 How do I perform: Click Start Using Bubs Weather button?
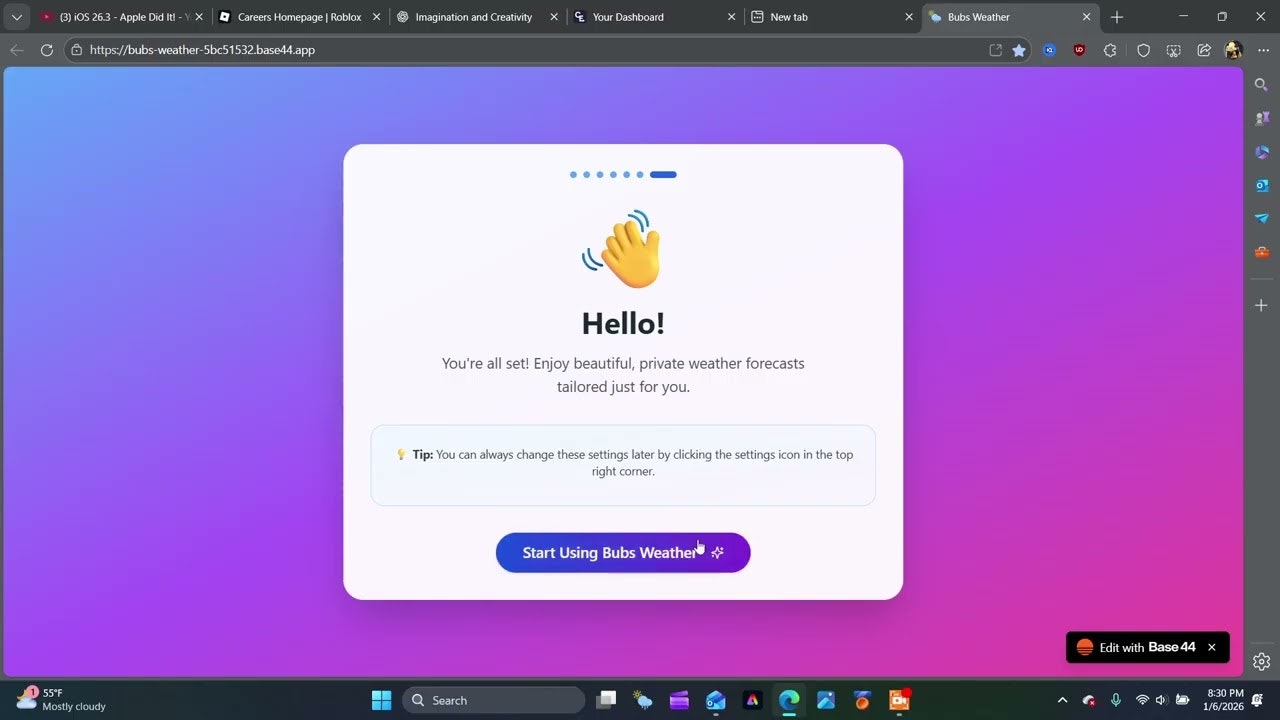623,553
